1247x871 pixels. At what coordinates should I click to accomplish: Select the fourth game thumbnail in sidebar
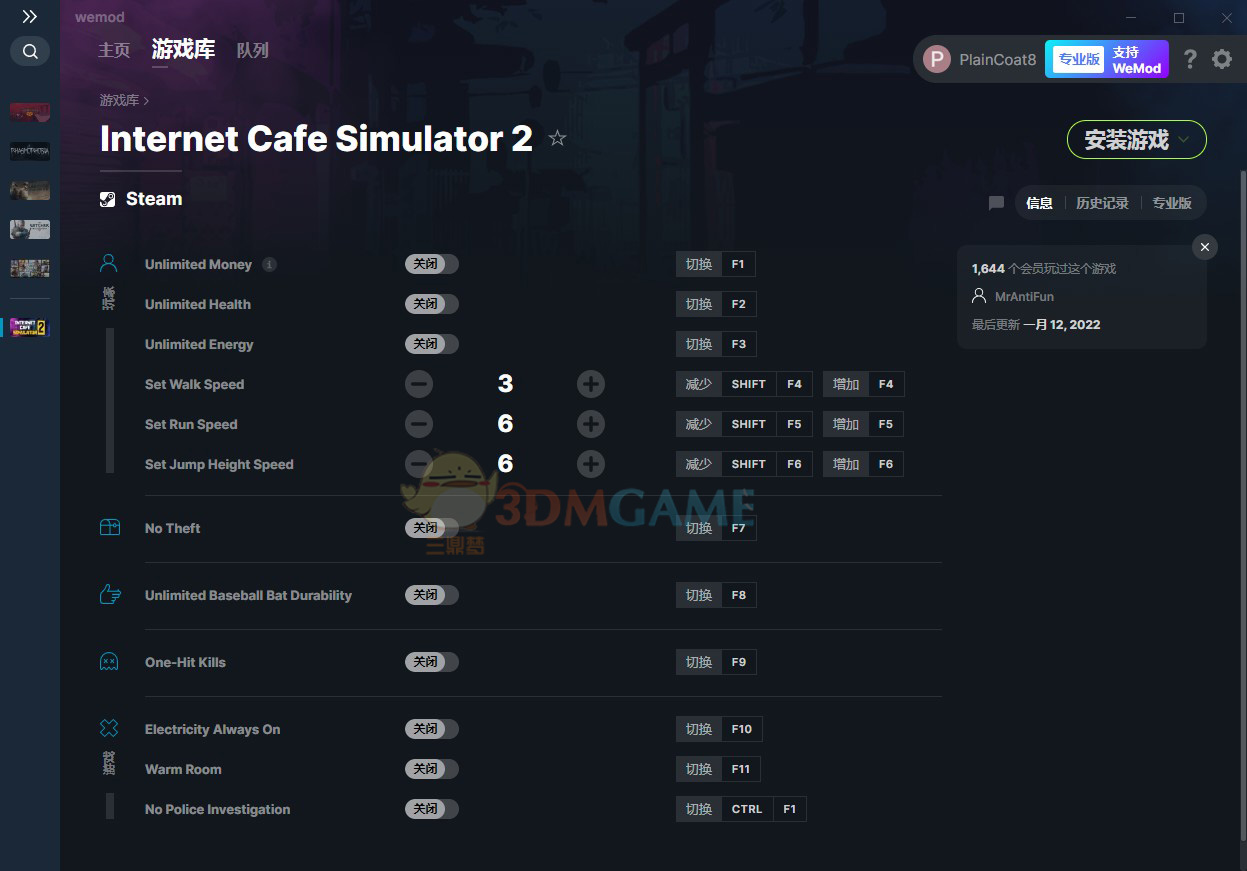click(x=30, y=229)
